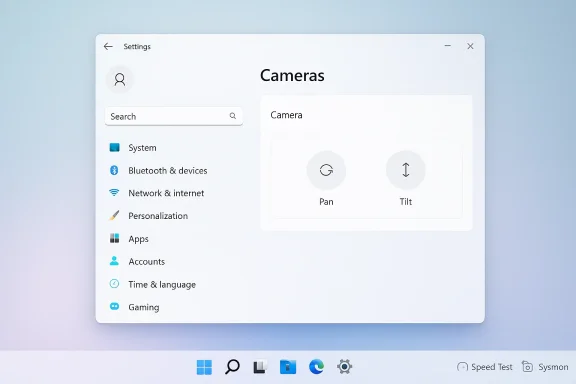Image resolution: width=576 pixels, height=384 pixels.
Task: Click the Tilt label text
Action: click(406, 202)
